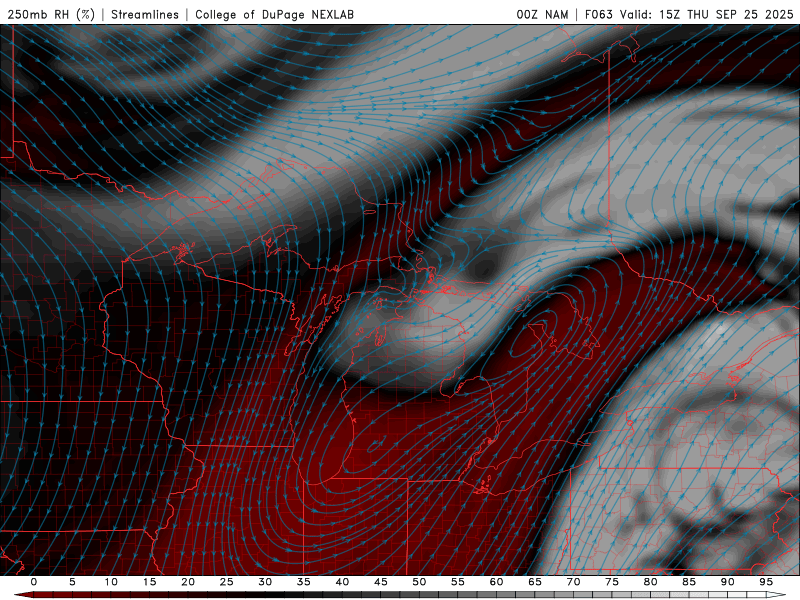Click the 80 label on the RH scale

tap(651, 582)
